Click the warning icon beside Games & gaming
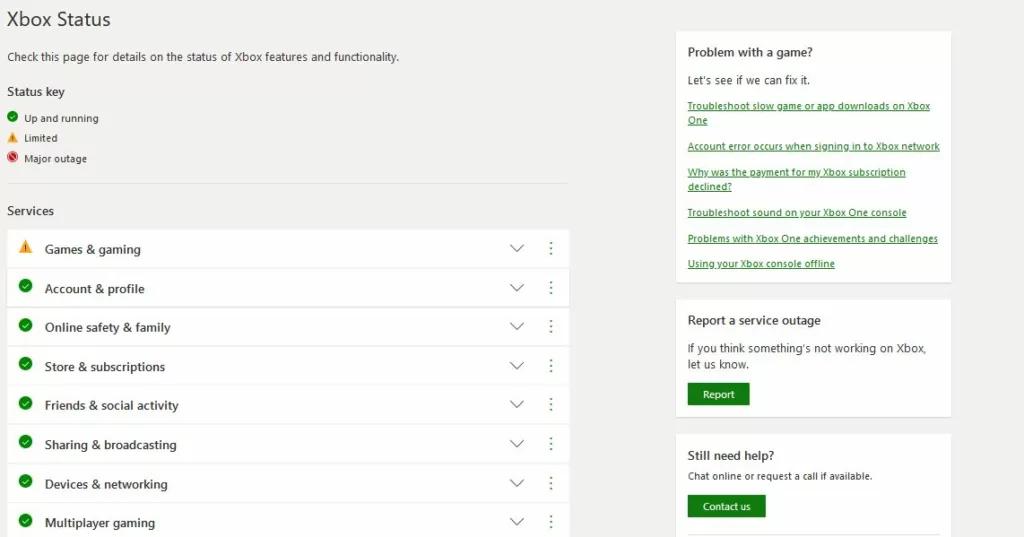1024x537 pixels. [x=25, y=247]
